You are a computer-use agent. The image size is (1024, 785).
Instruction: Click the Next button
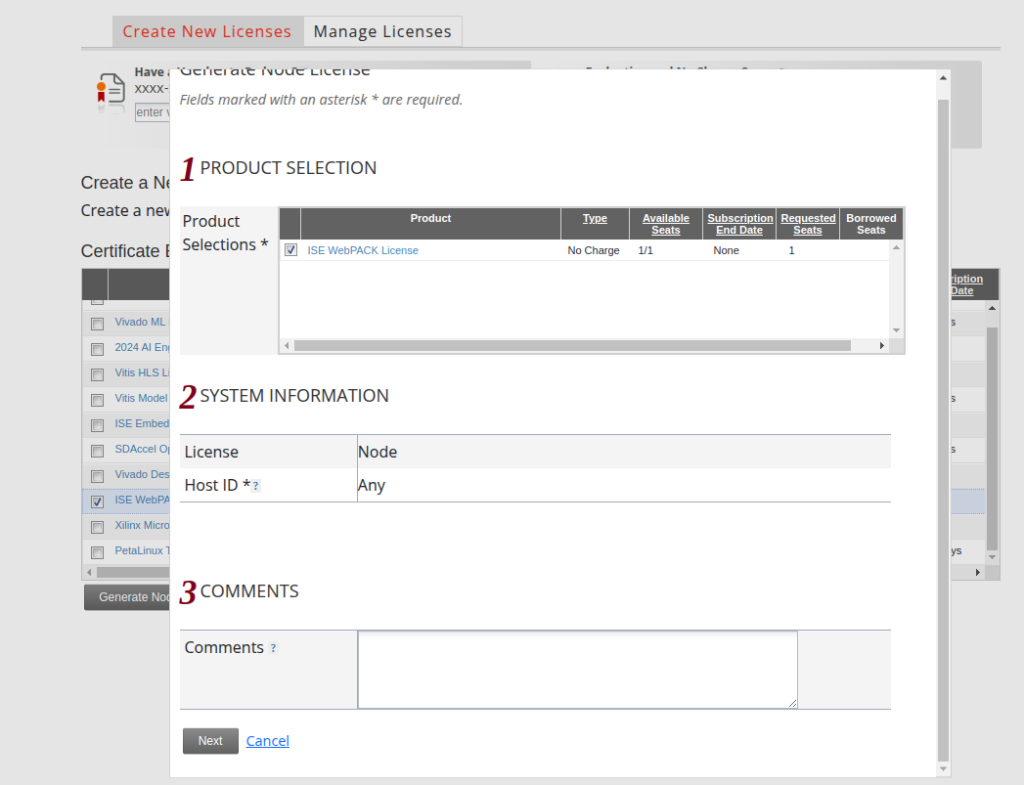(210, 741)
